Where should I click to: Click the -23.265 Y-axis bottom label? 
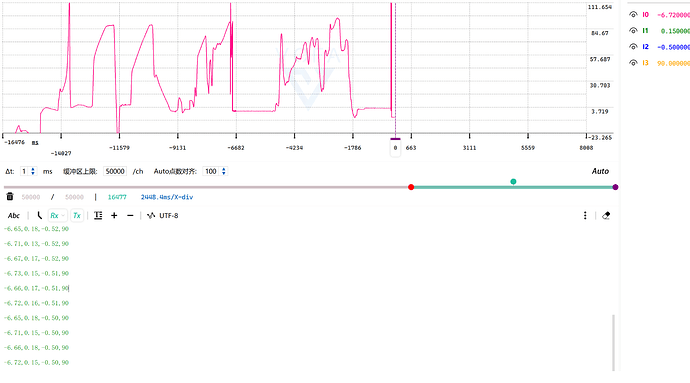(600, 138)
